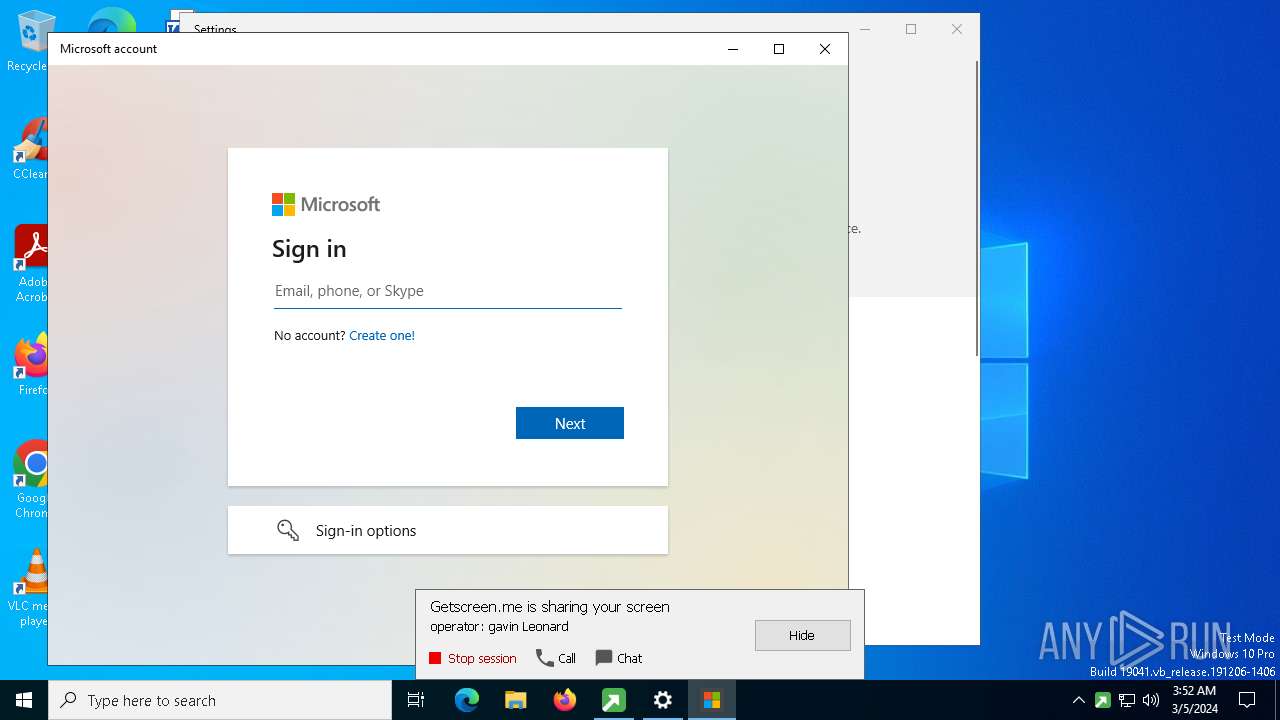Close the Microsoft account window
1280x720 pixels.
tap(825, 49)
